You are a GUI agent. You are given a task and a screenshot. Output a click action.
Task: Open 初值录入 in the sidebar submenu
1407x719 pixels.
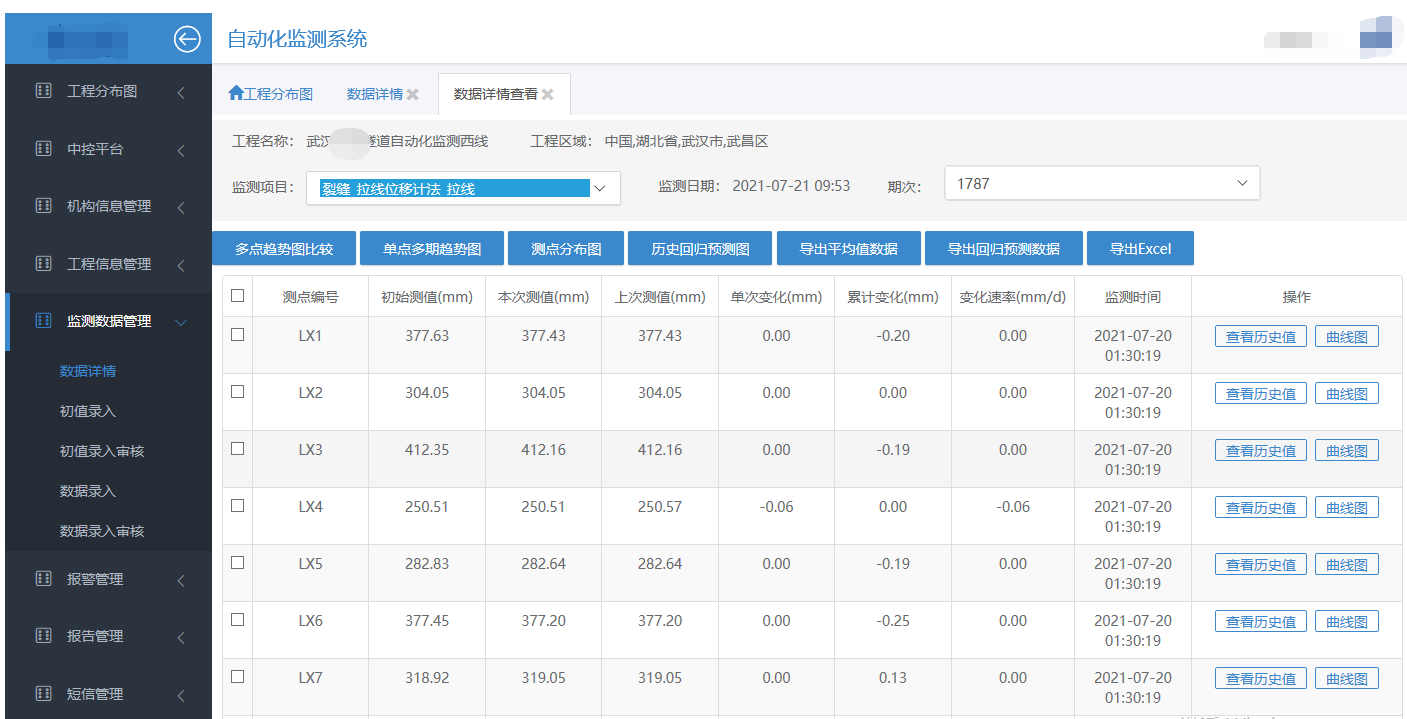pos(88,411)
